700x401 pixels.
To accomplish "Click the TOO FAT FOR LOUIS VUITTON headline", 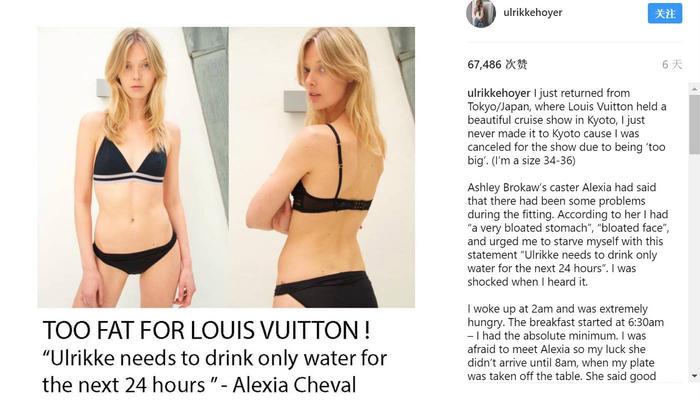I will point(206,330).
